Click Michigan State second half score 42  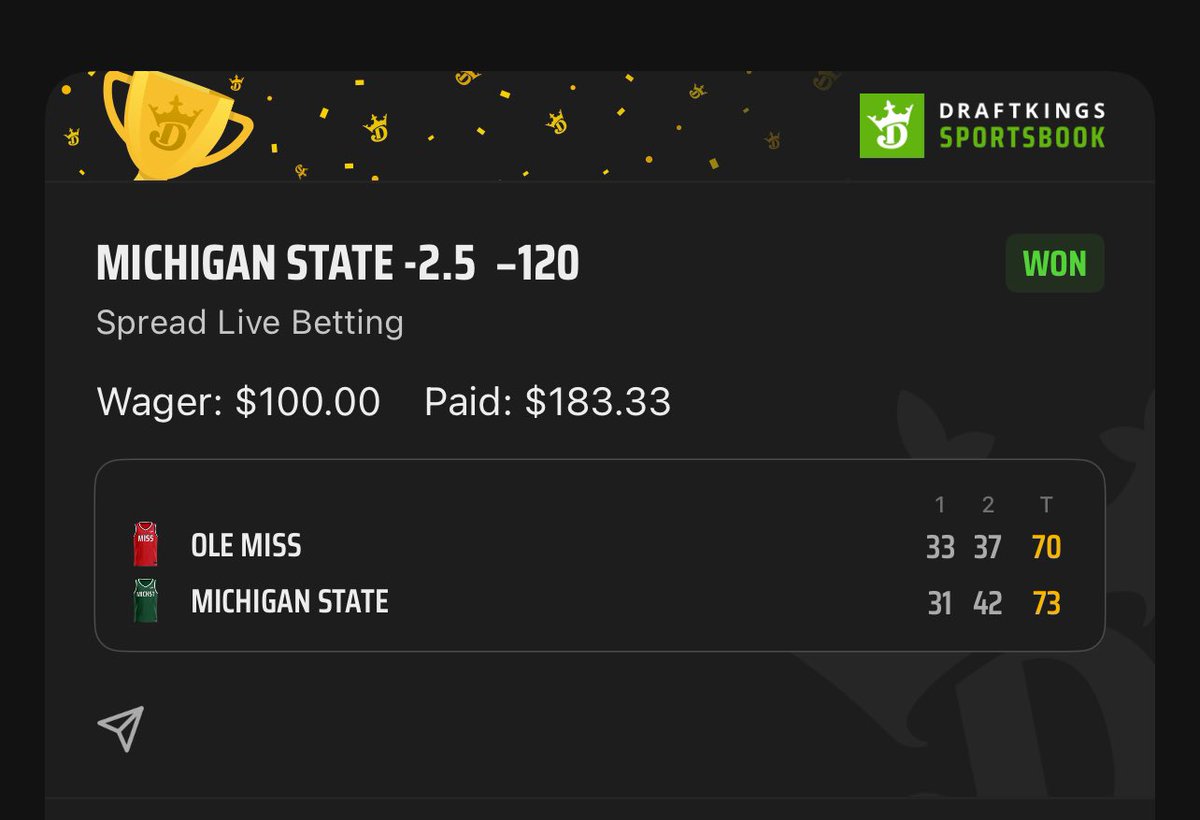(987, 603)
